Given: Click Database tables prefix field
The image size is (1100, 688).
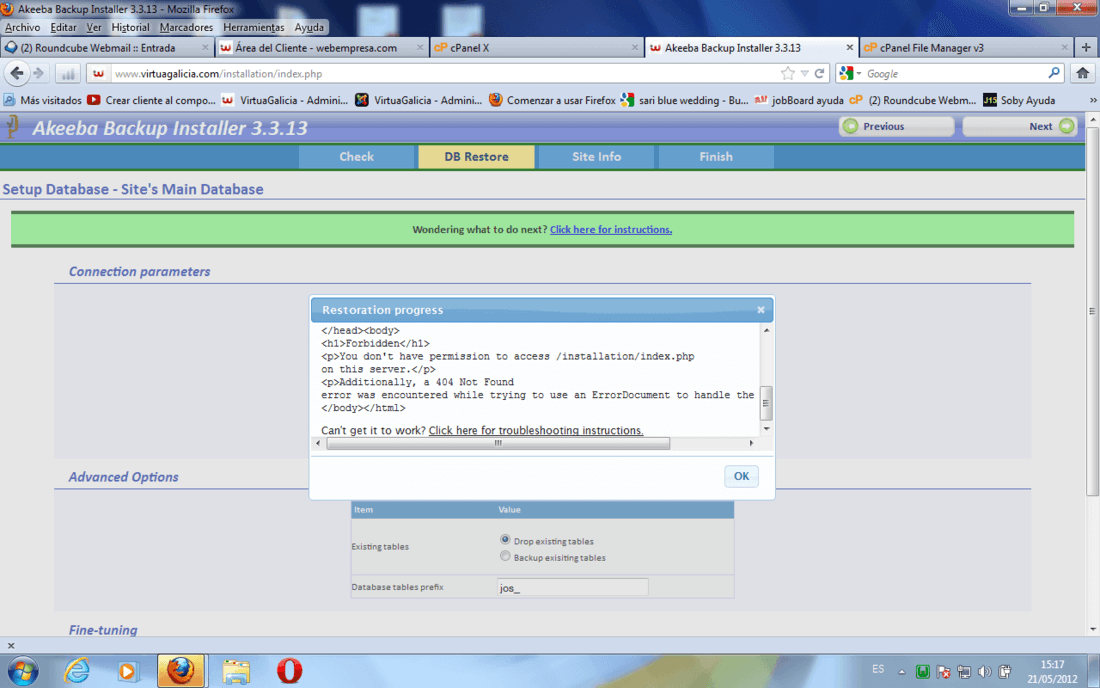Looking at the screenshot, I should click(572, 588).
